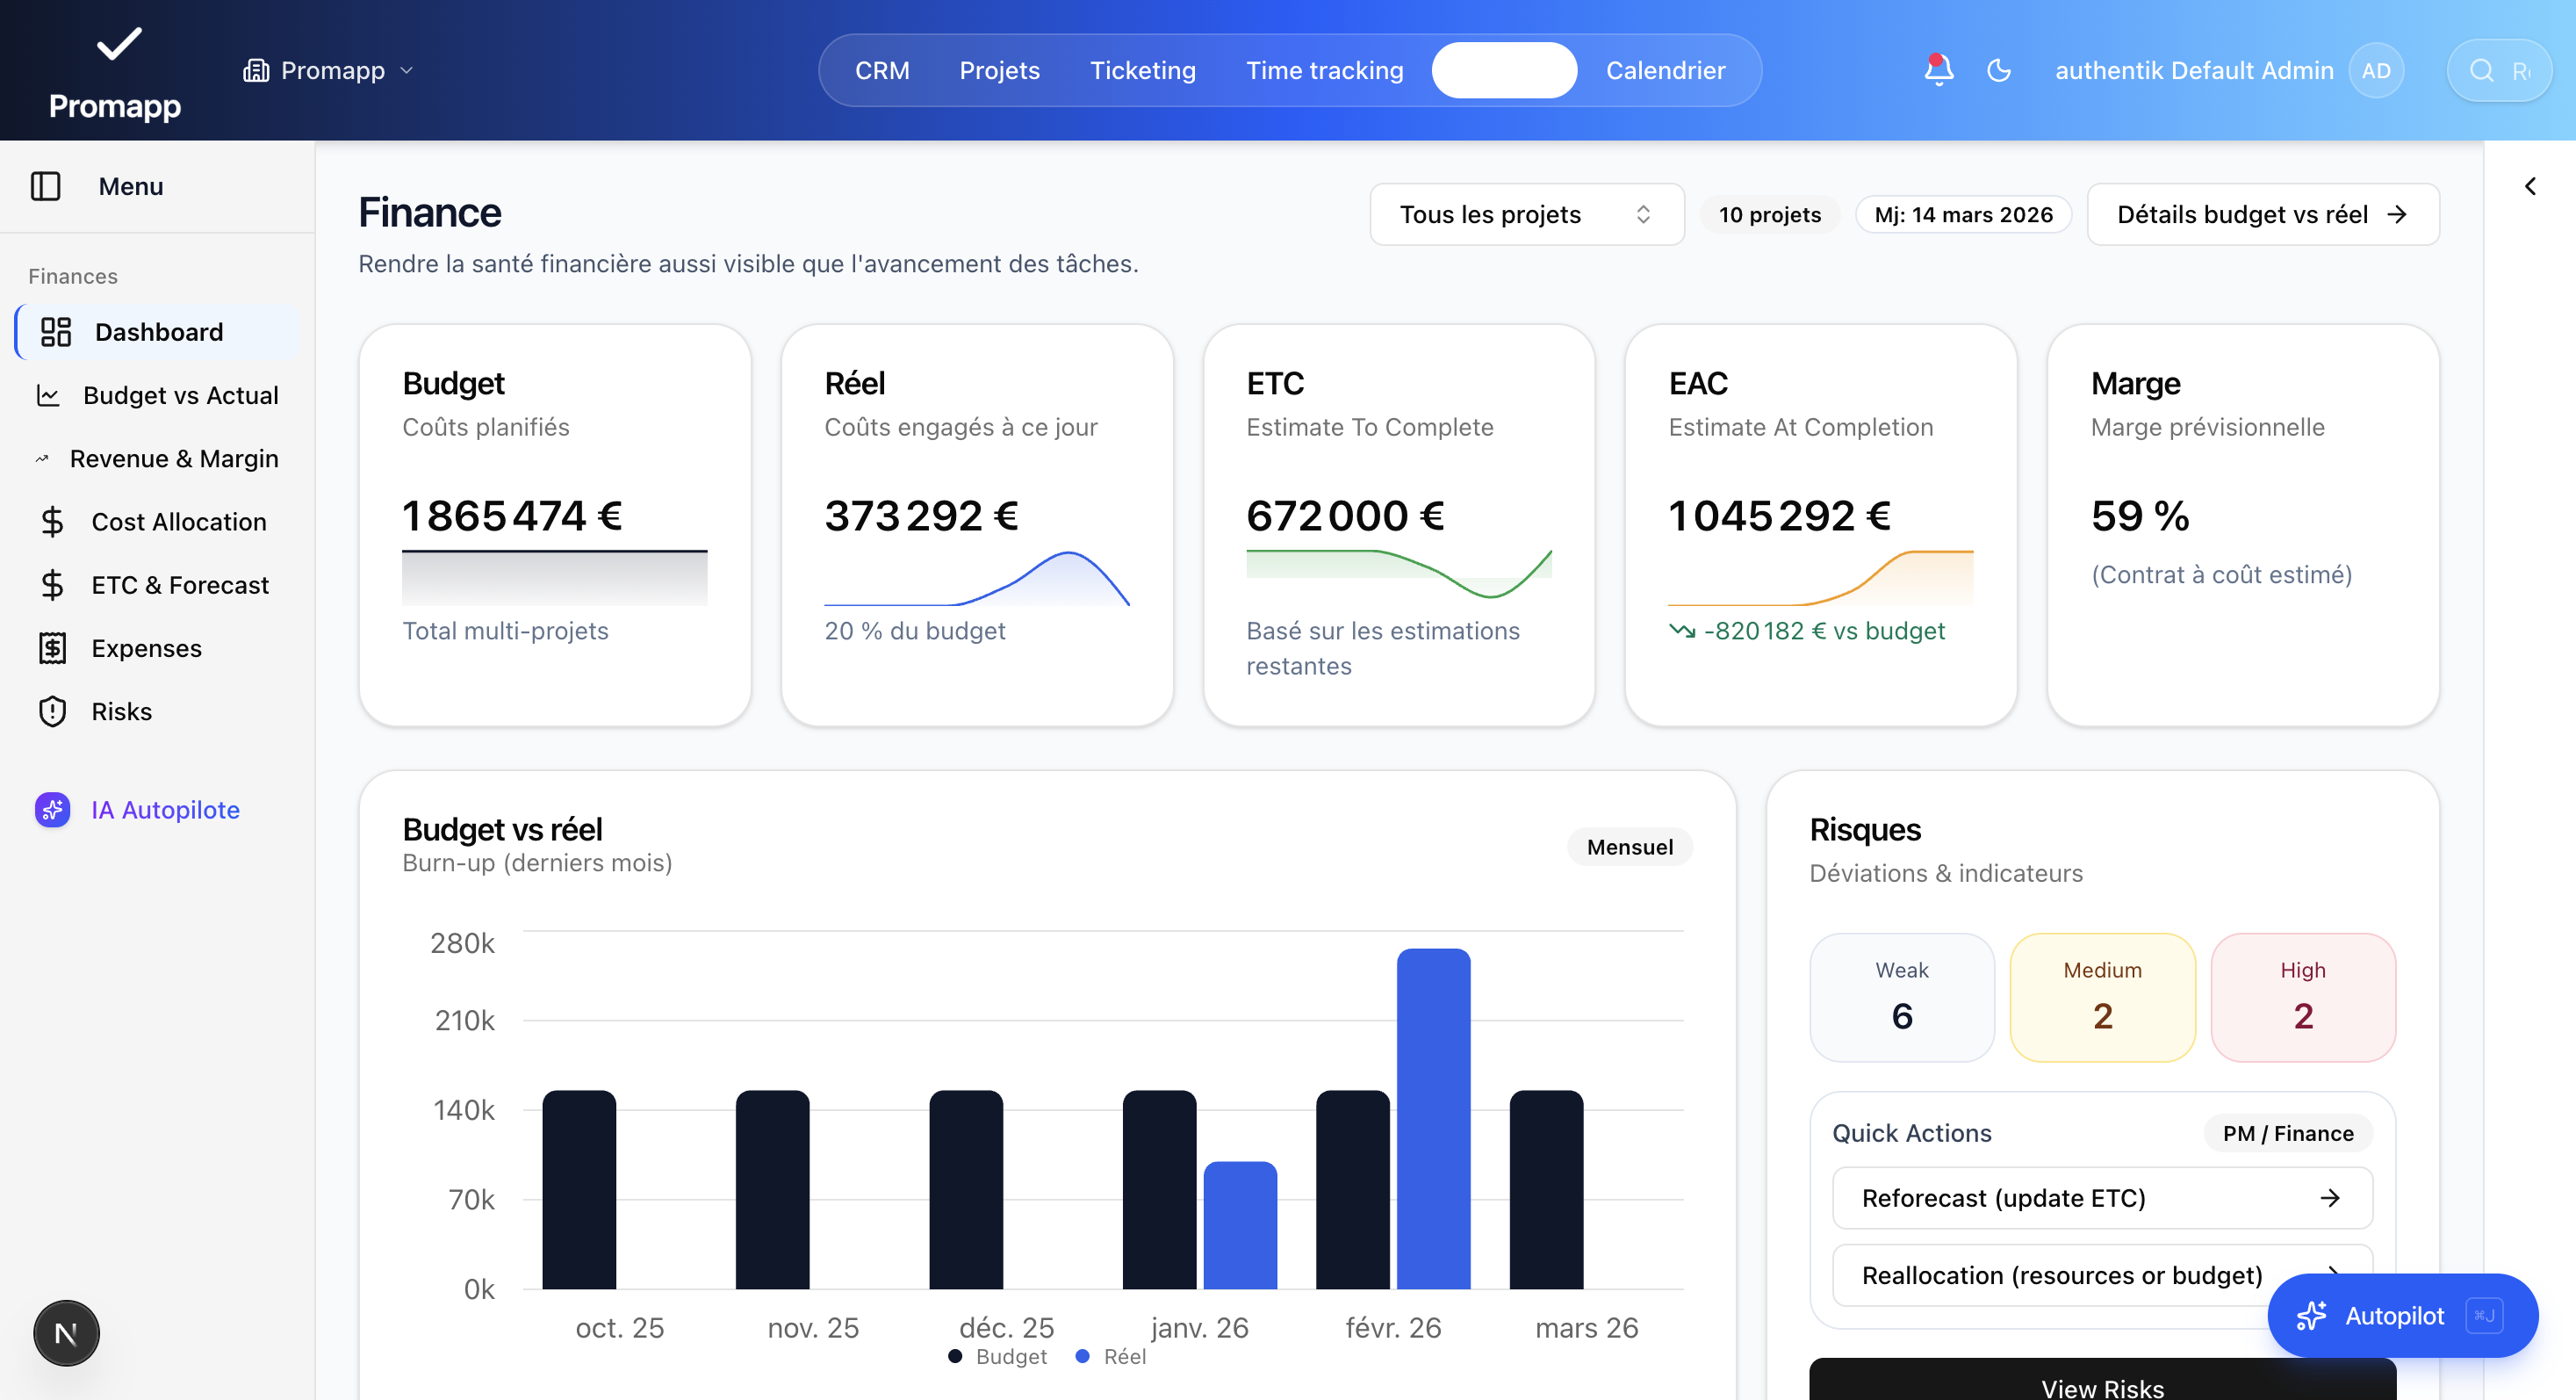Click the 10 projets badge
Screen dimensions: 2576x1400
(1770, 214)
